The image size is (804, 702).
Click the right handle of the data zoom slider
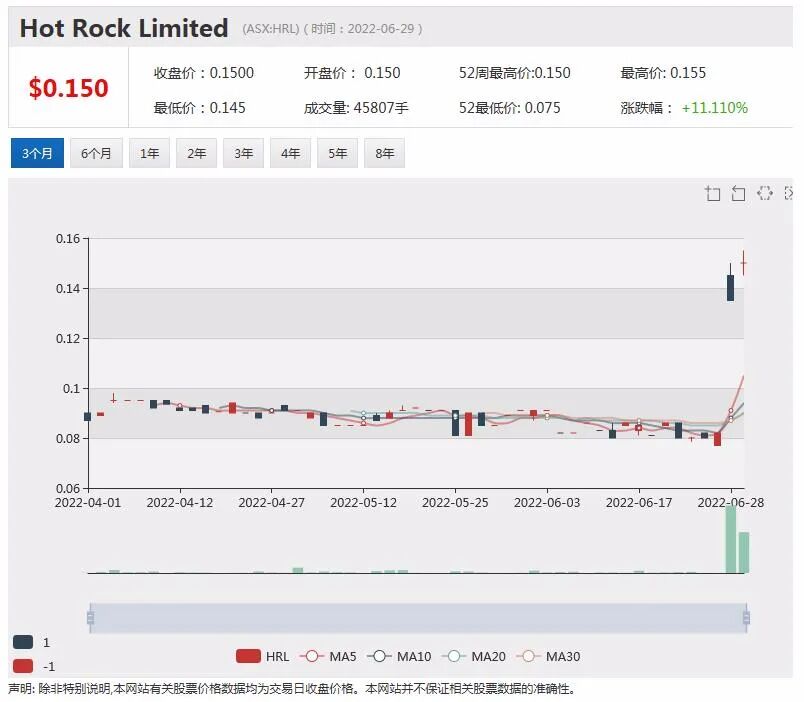746,618
